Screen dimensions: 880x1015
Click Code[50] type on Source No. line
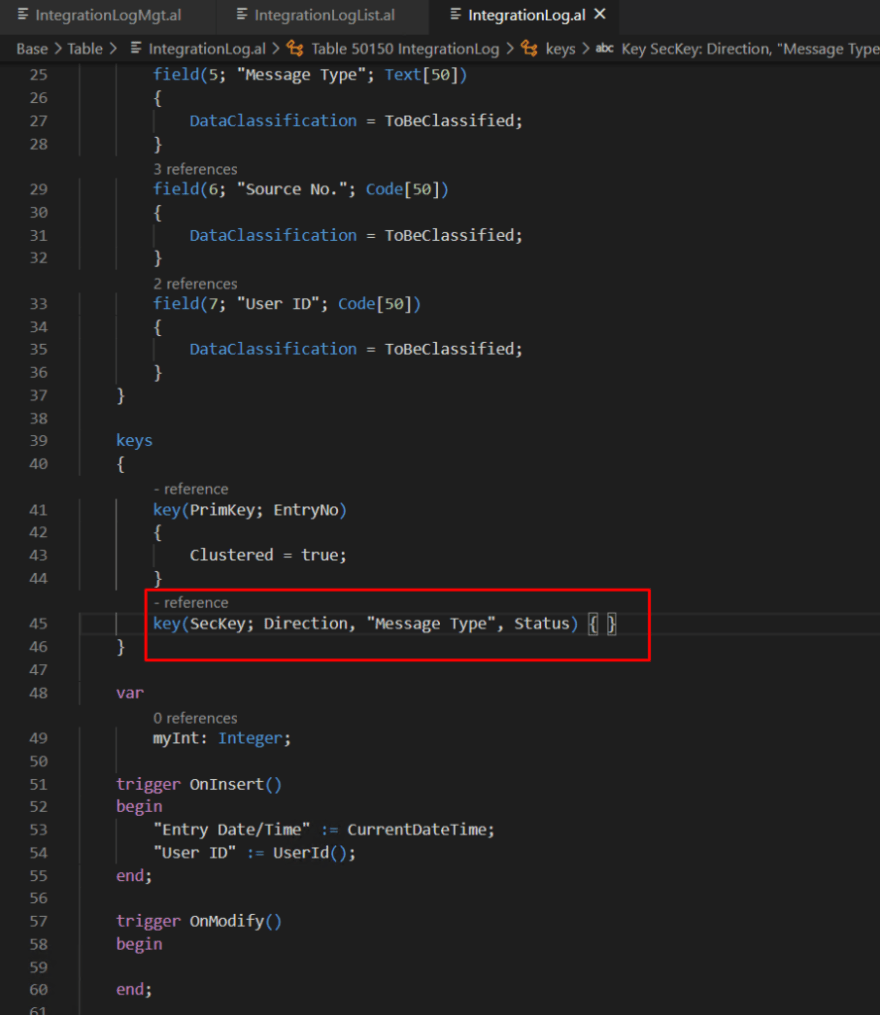[402, 190]
